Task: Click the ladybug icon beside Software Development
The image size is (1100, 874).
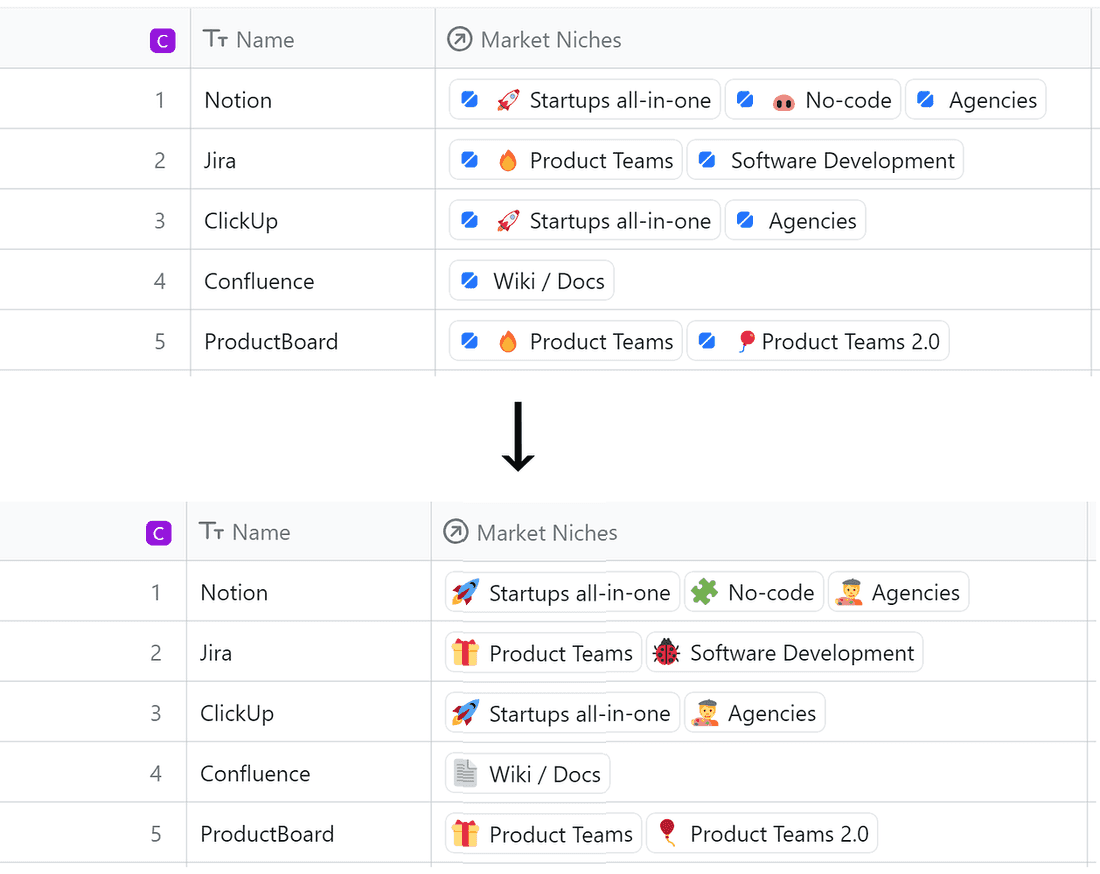Action: (x=666, y=653)
